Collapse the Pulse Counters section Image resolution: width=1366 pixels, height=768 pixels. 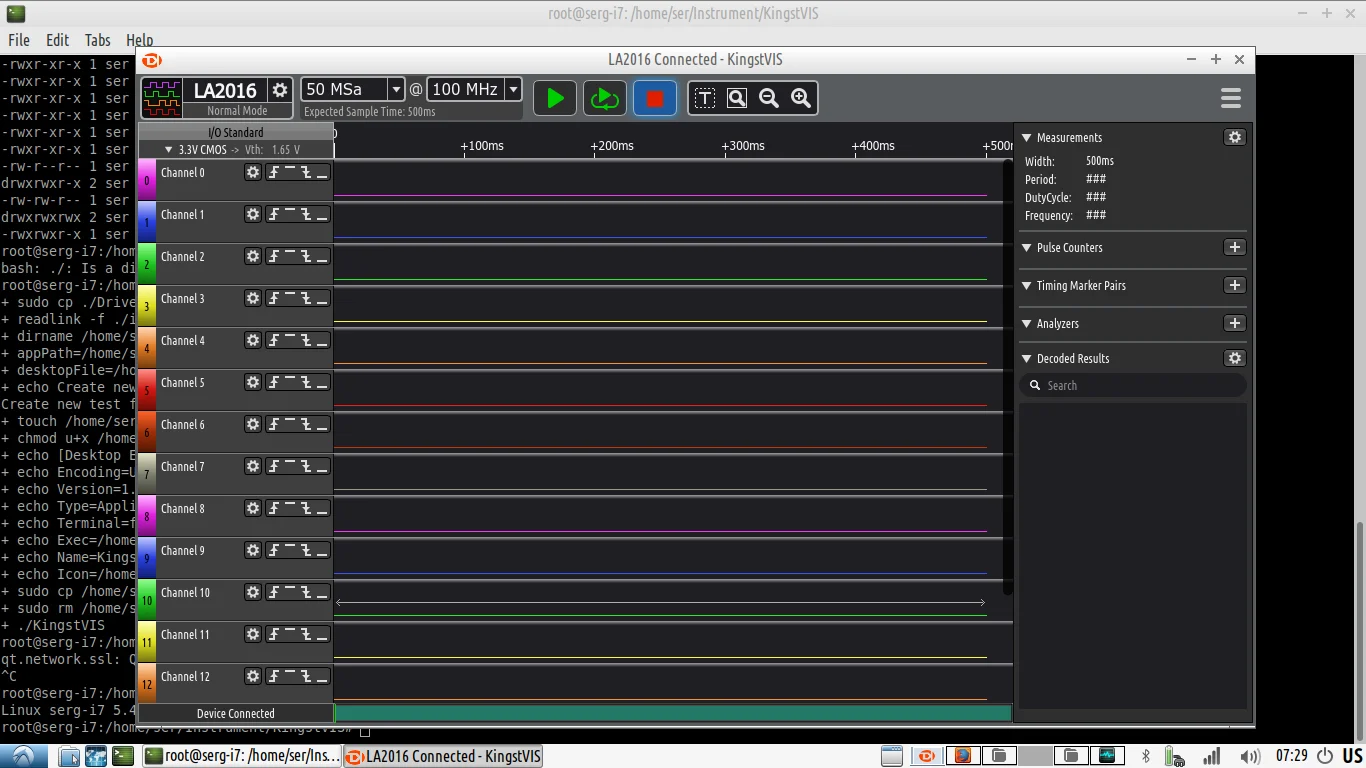(x=1026, y=247)
